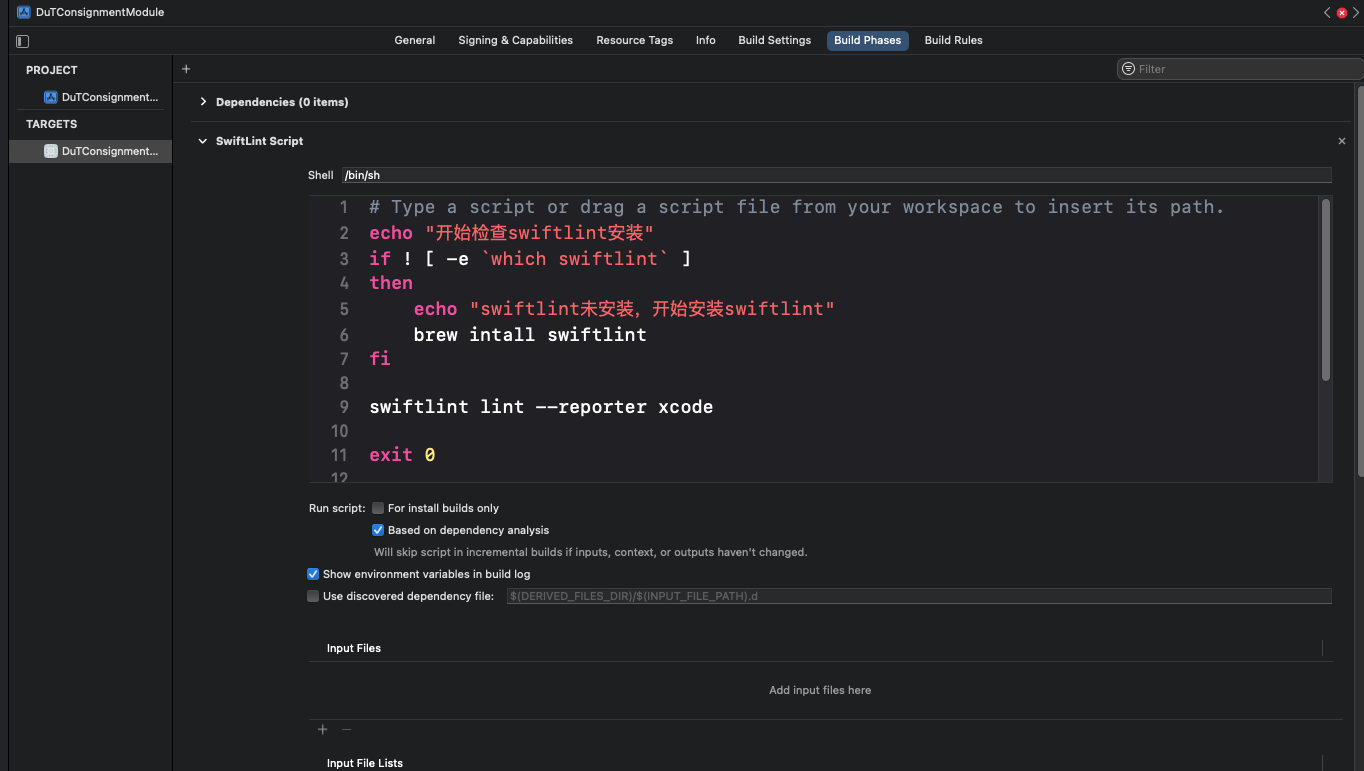This screenshot has height=771, width=1364.
Task: Click the 'fi' keyword line
Action: 380,358
